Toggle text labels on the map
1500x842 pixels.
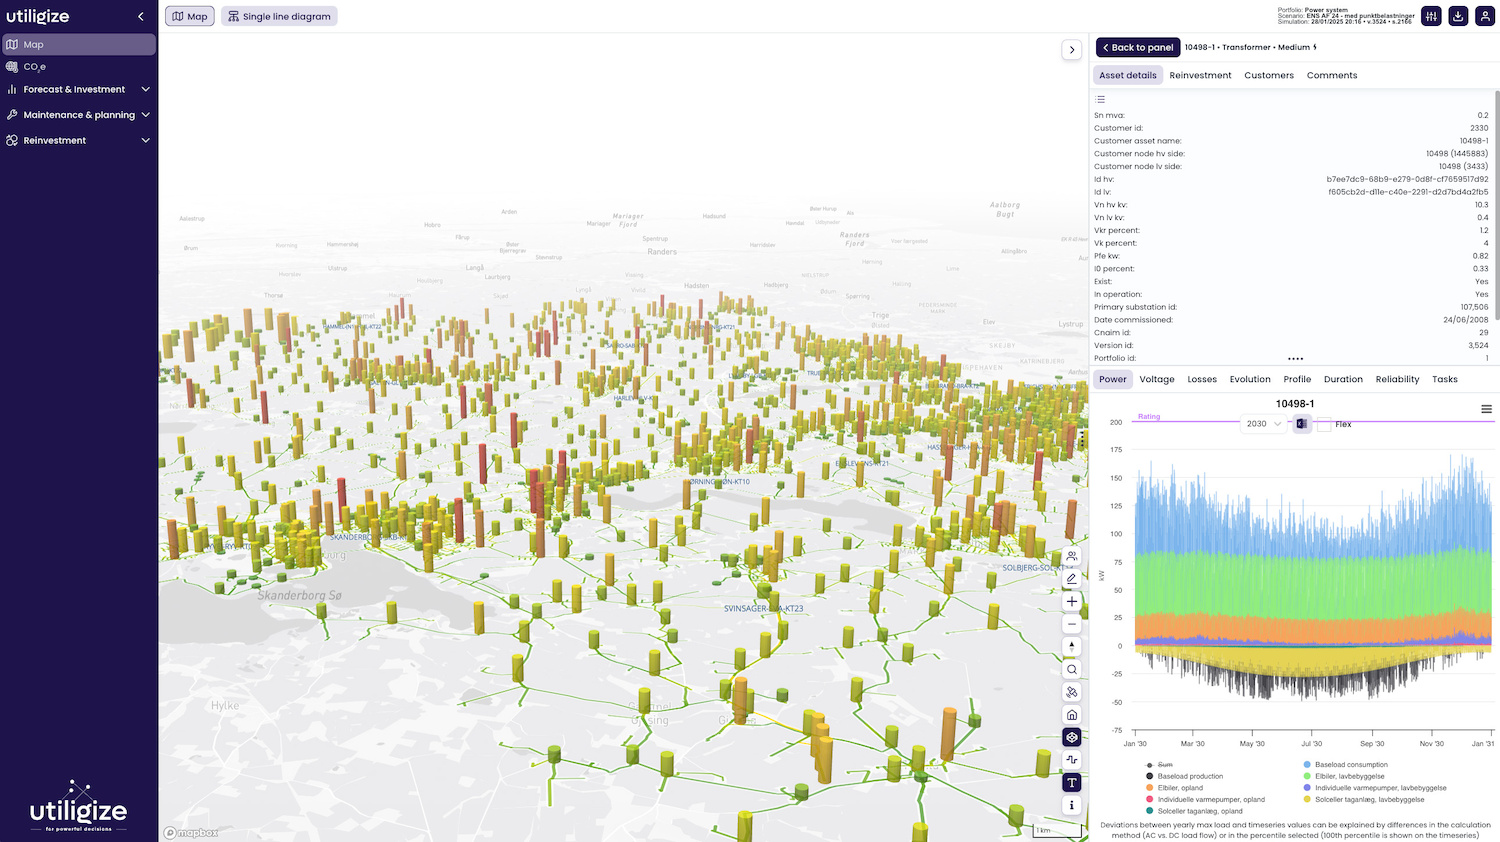pyautogui.click(x=1072, y=783)
